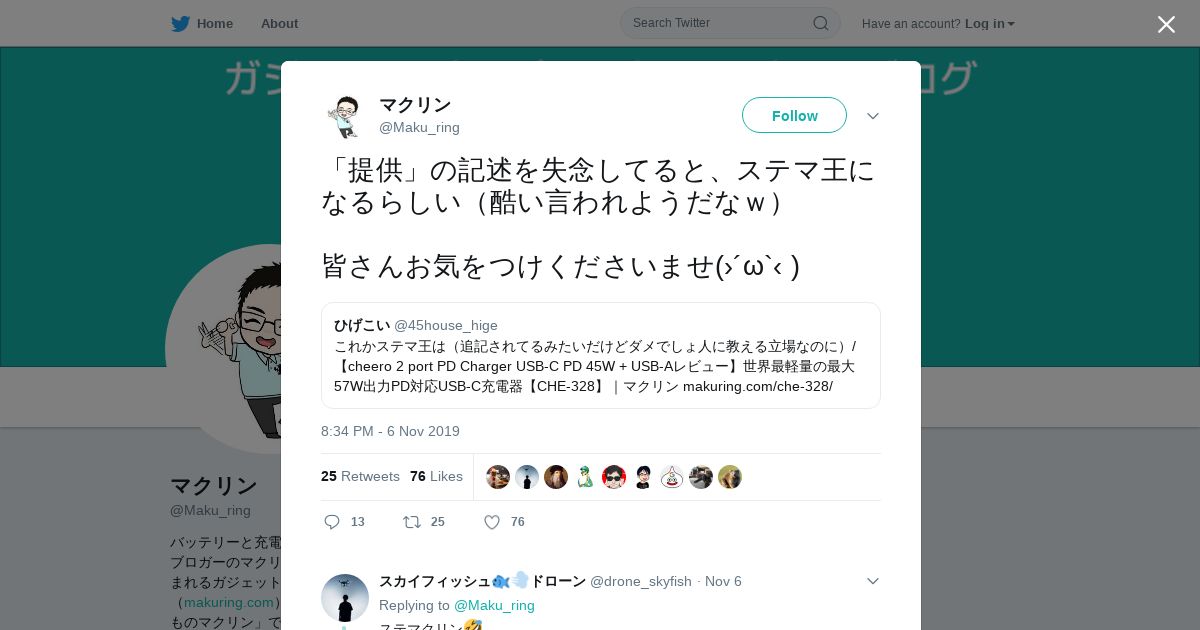Click the Twitter bird Home icon

[180, 23]
